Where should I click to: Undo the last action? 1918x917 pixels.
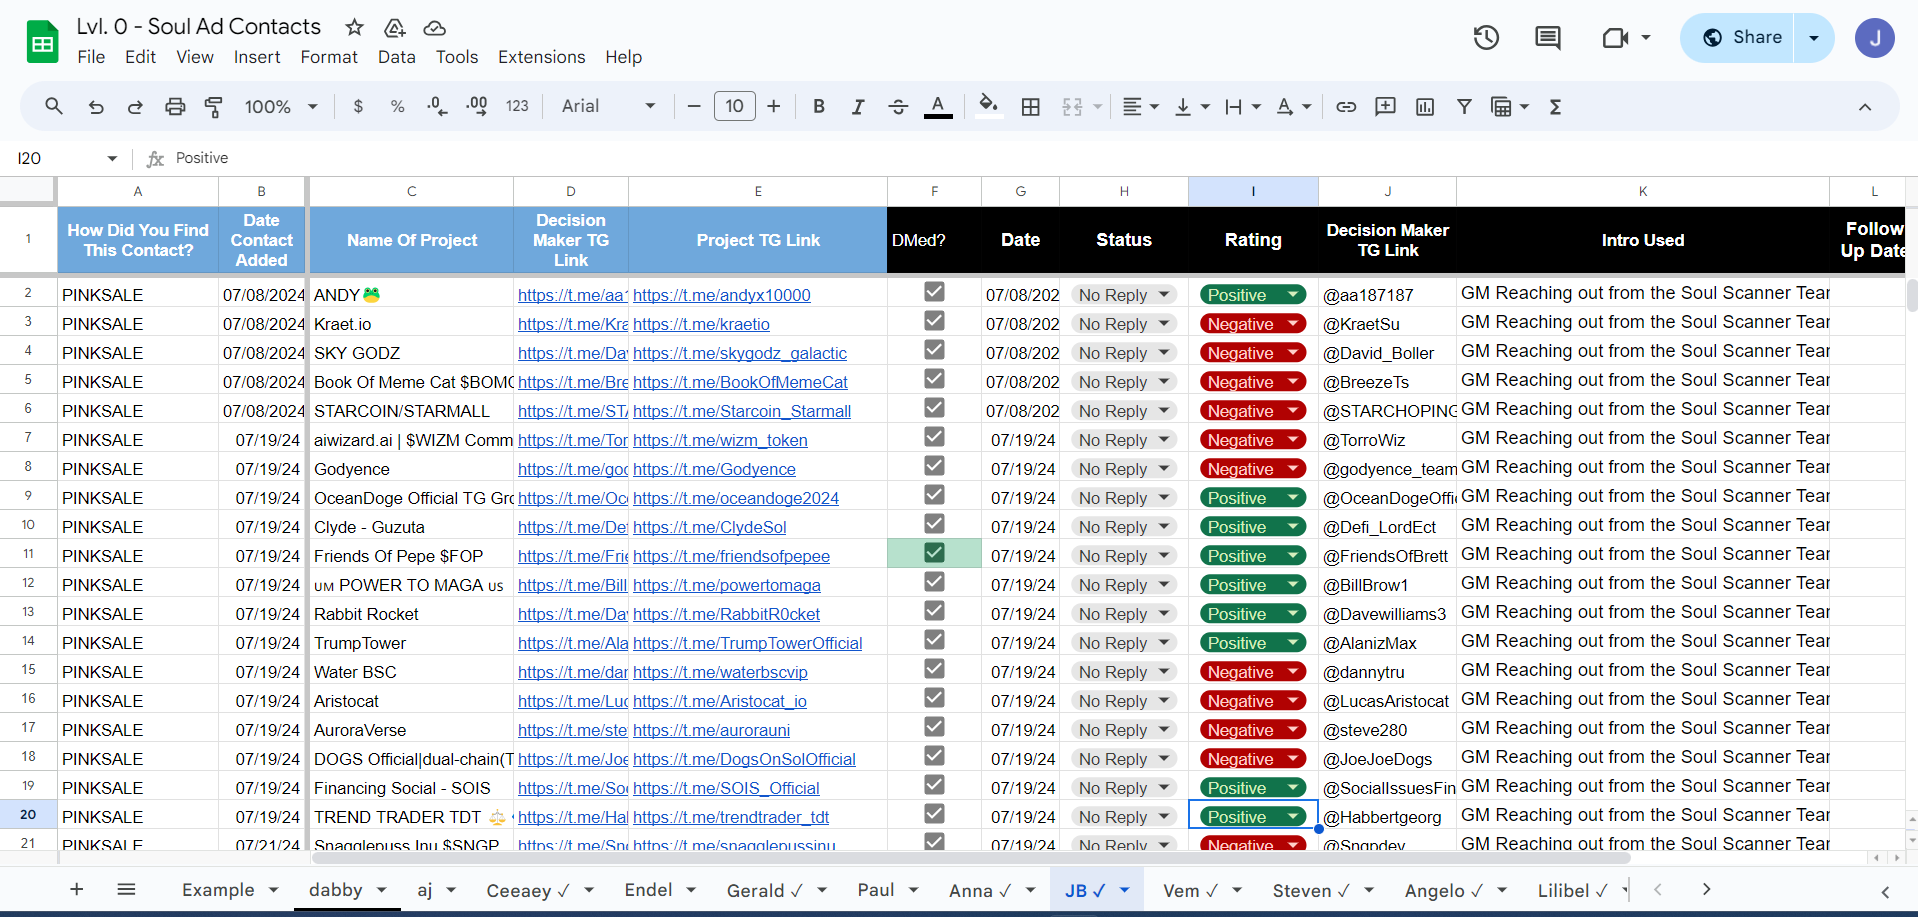pos(96,106)
